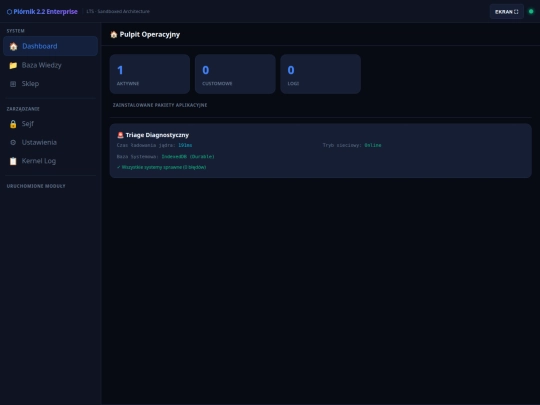
Task: Click the Wszystkie systemy sprawne status line
Action: click(162, 167)
